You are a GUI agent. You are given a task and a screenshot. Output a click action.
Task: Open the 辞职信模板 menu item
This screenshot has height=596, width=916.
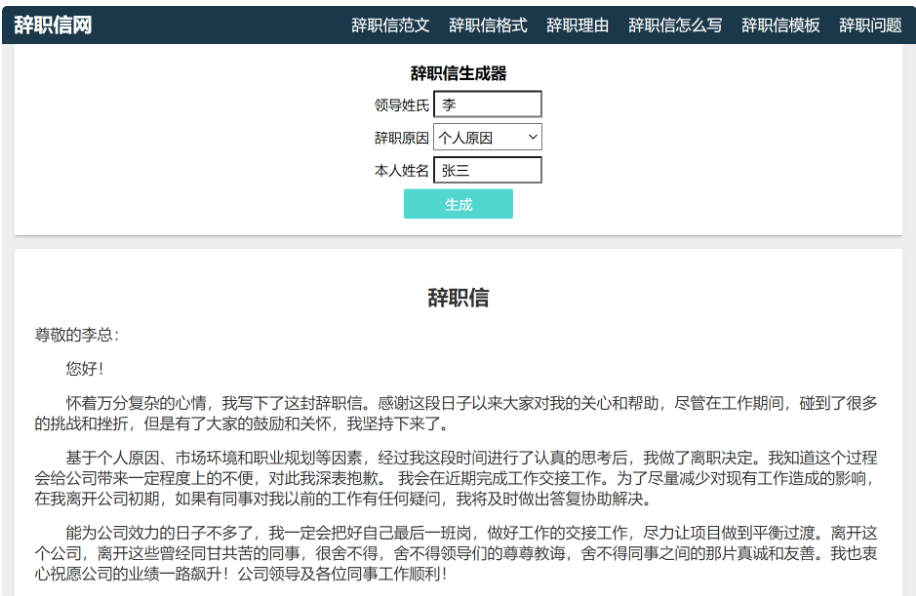pos(776,25)
